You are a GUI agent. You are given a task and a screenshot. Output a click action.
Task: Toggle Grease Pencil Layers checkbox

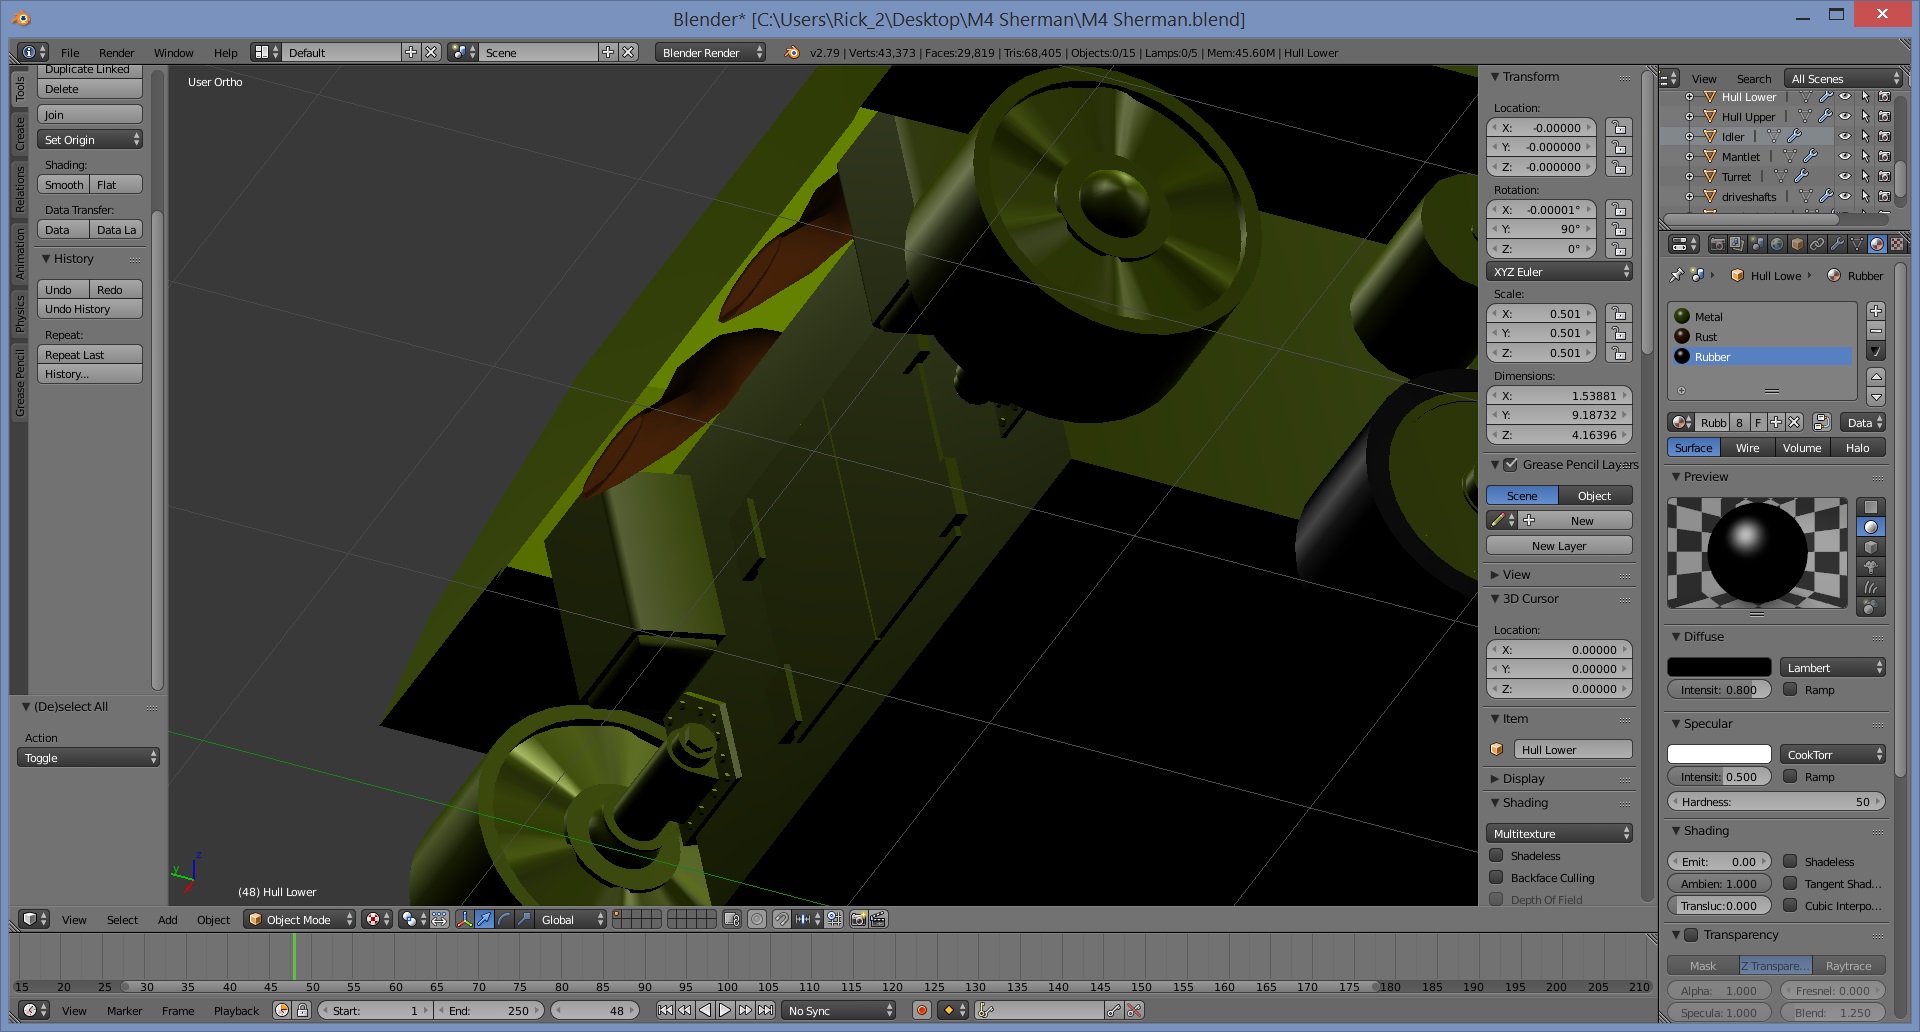coord(1510,464)
